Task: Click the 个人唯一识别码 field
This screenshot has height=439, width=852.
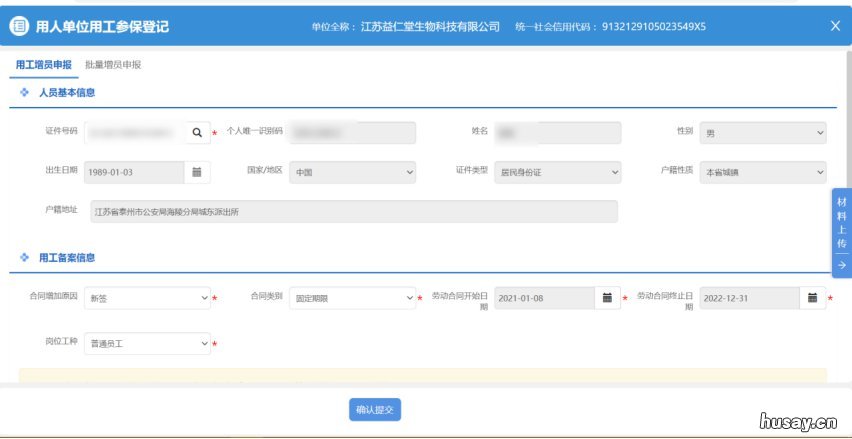Action: pos(352,133)
